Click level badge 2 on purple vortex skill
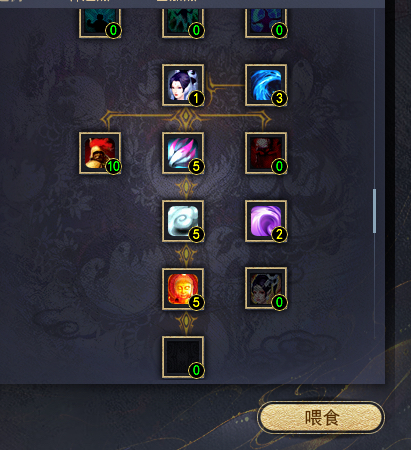The width and height of the screenshot is (411, 450). click(279, 234)
